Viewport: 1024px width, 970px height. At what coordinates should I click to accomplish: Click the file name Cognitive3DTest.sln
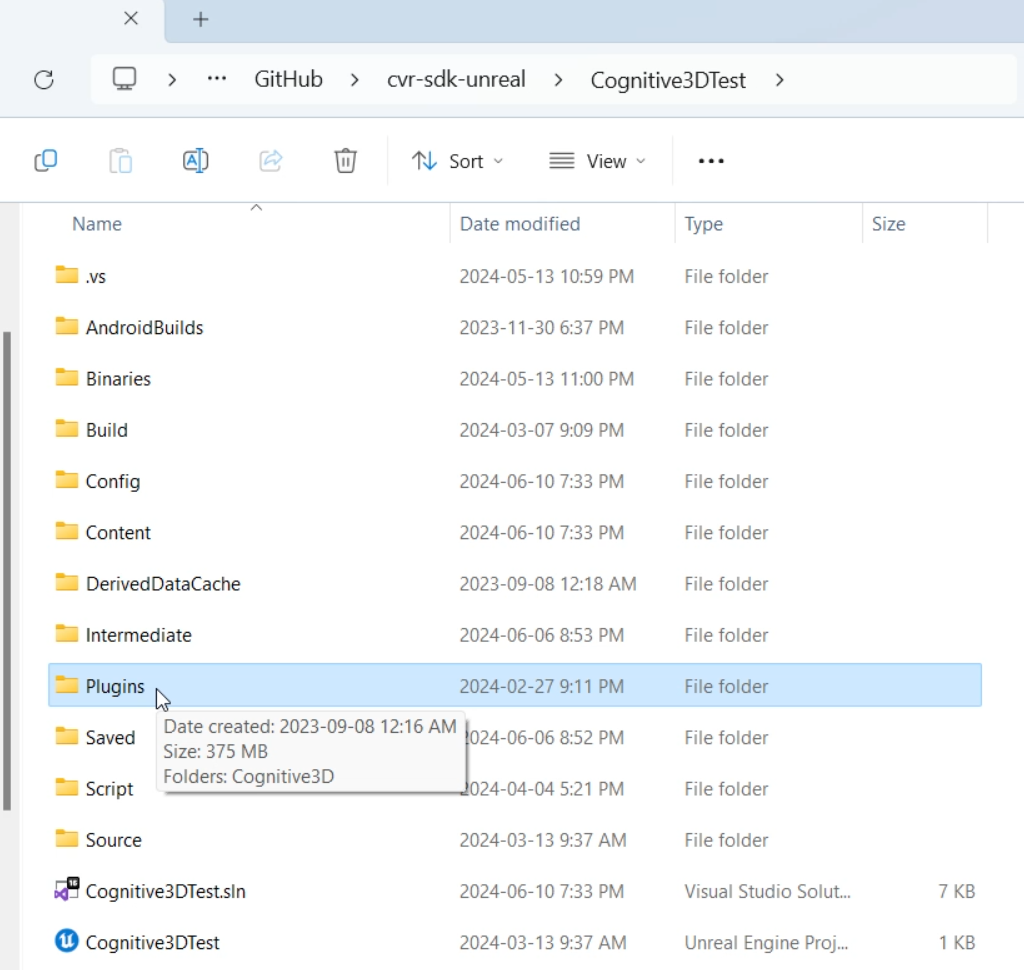pyautogui.click(x=165, y=892)
